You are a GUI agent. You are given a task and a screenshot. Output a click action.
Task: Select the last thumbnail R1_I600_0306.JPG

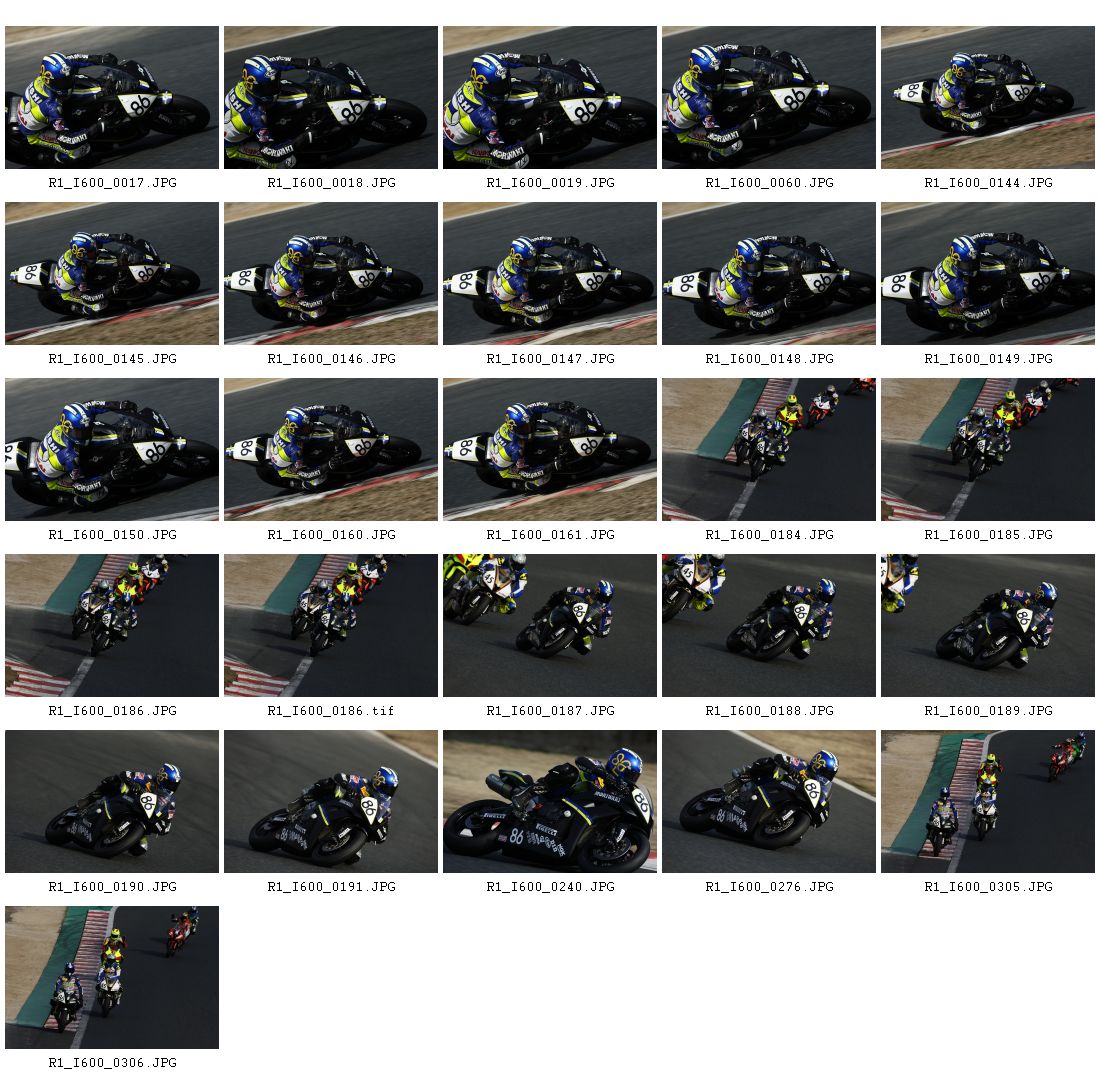tap(112, 978)
